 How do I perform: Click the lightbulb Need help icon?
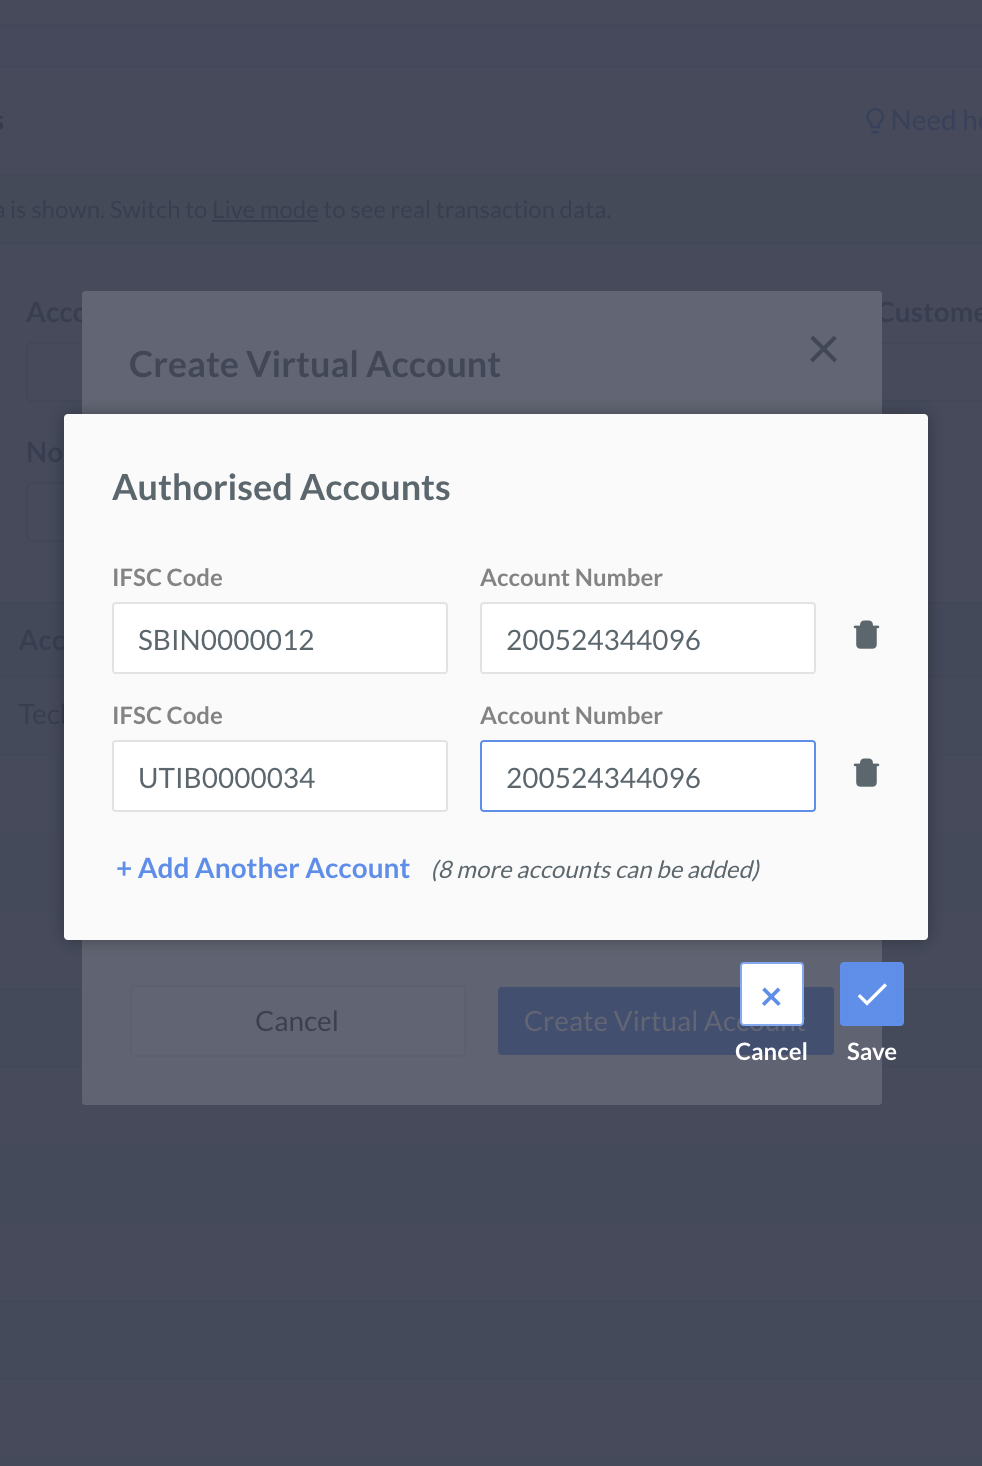point(876,120)
